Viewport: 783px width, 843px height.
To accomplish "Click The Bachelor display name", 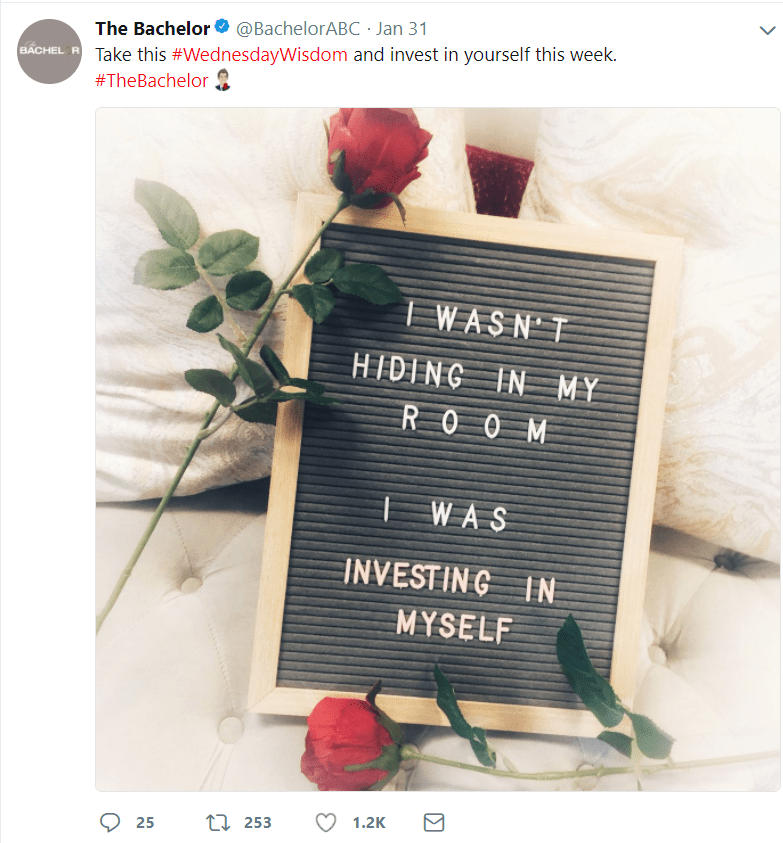I will click(x=153, y=28).
